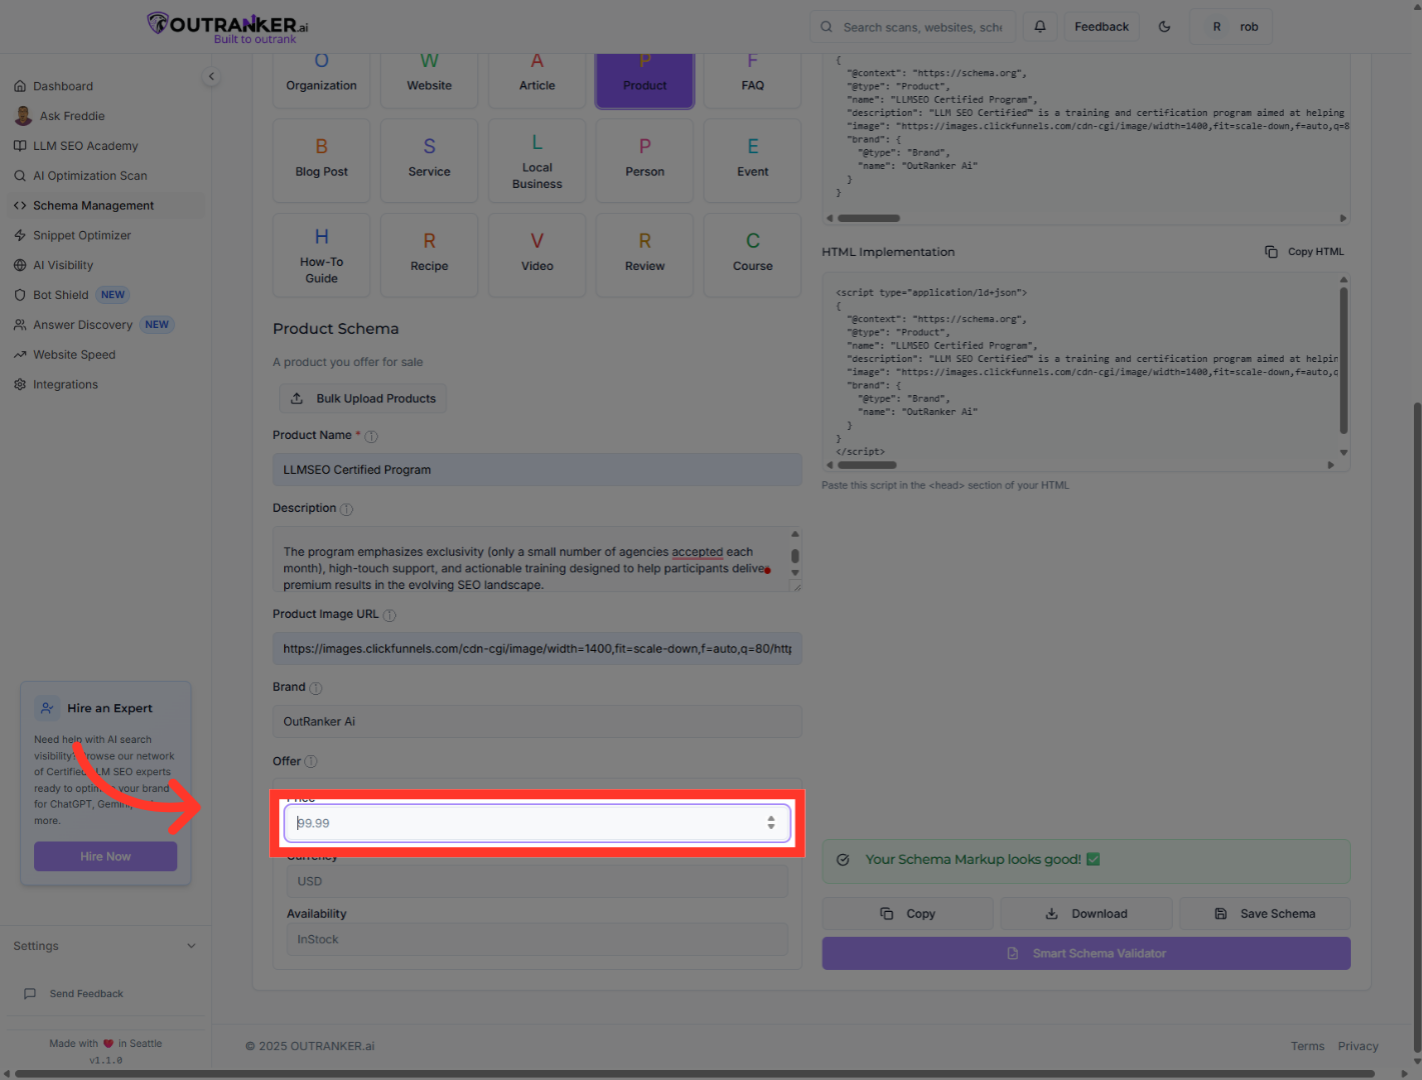Click the Price stepper arrows
This screenshot has height=1080, width=1422.
click(771, 823)
